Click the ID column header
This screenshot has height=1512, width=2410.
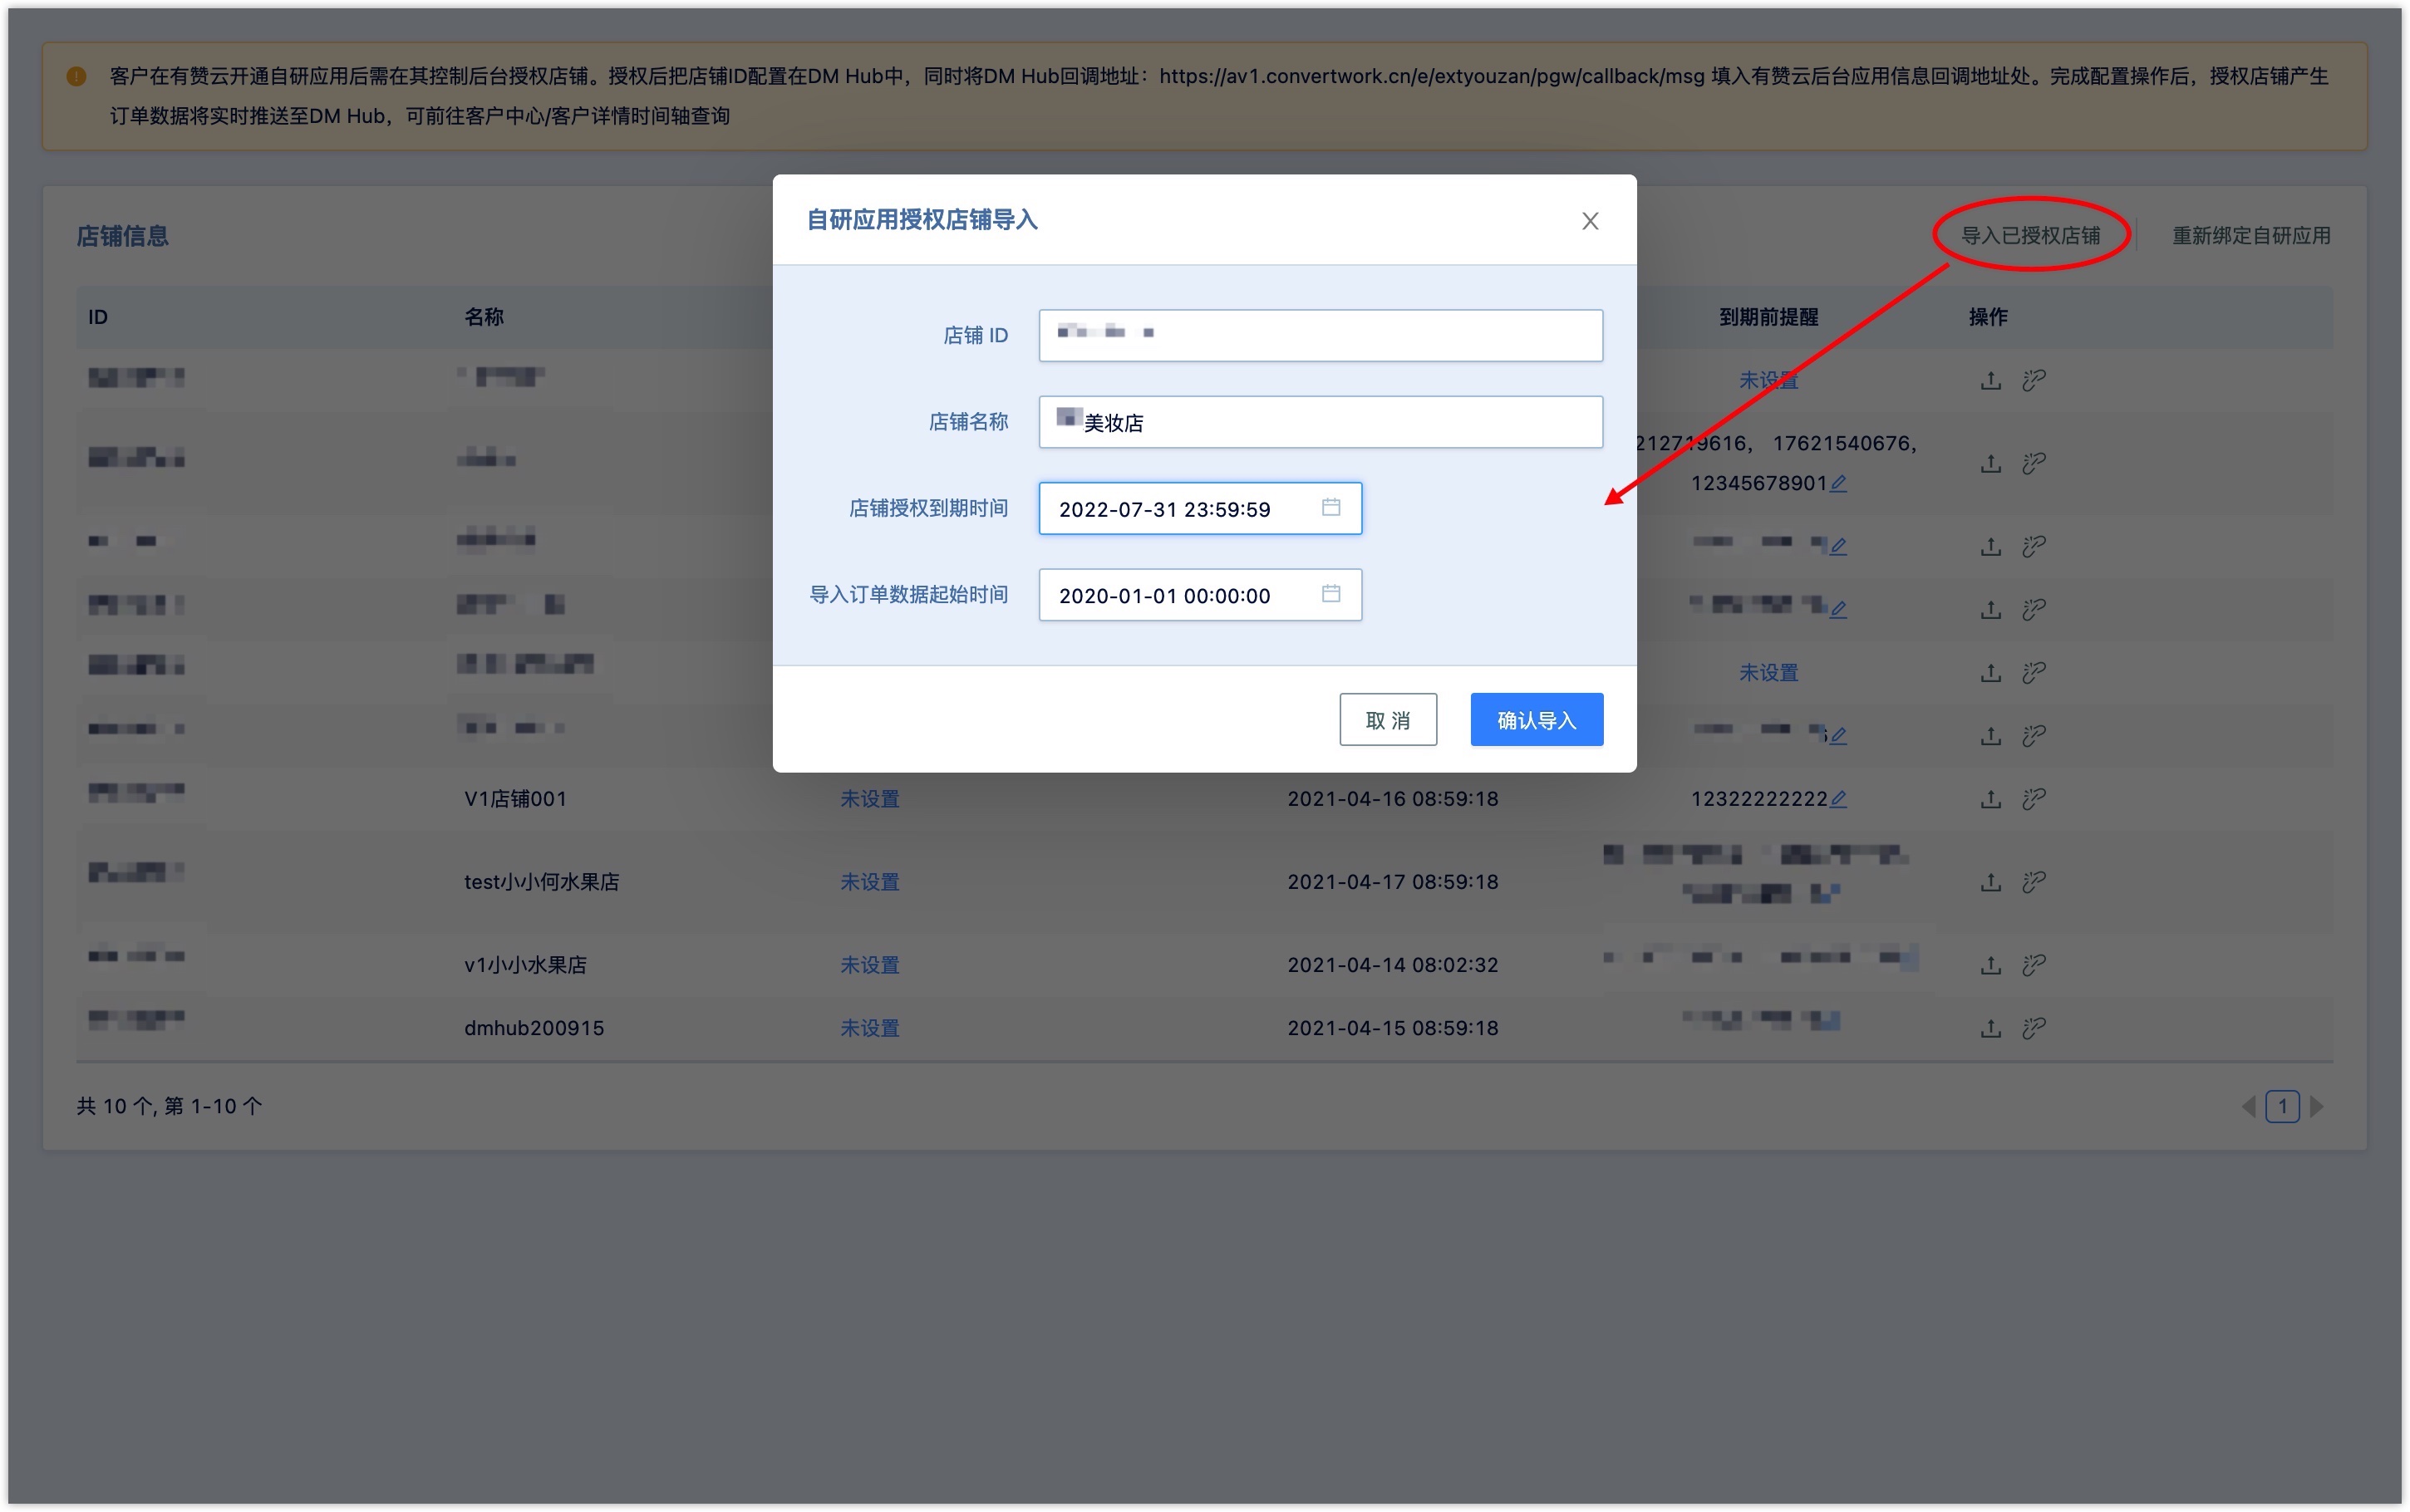(x=98, y=317)
